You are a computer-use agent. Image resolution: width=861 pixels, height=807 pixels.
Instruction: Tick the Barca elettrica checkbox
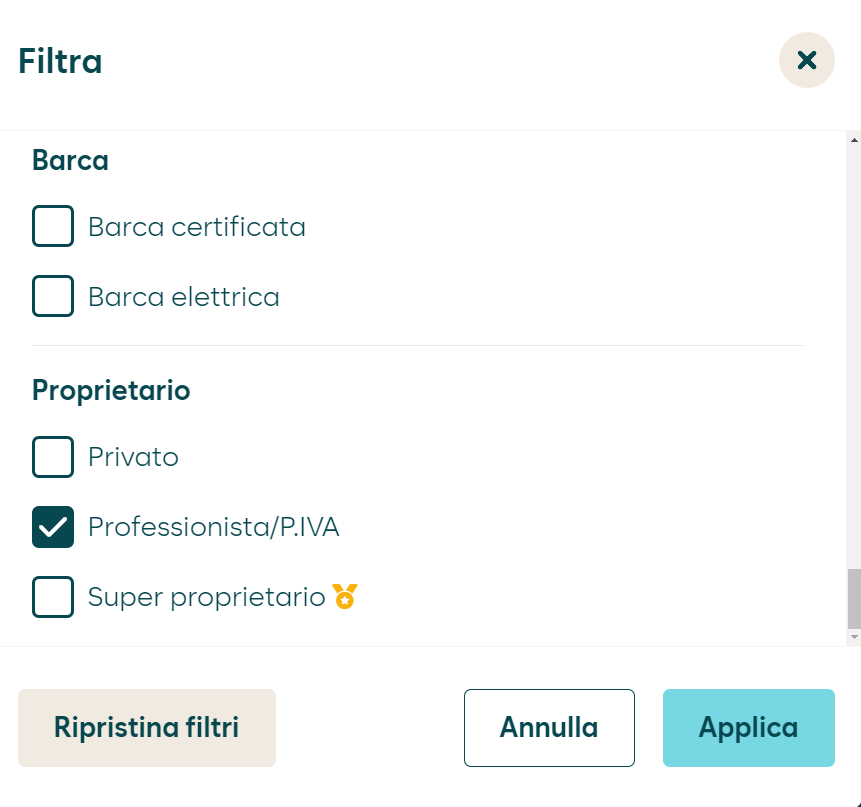point(53,296)
